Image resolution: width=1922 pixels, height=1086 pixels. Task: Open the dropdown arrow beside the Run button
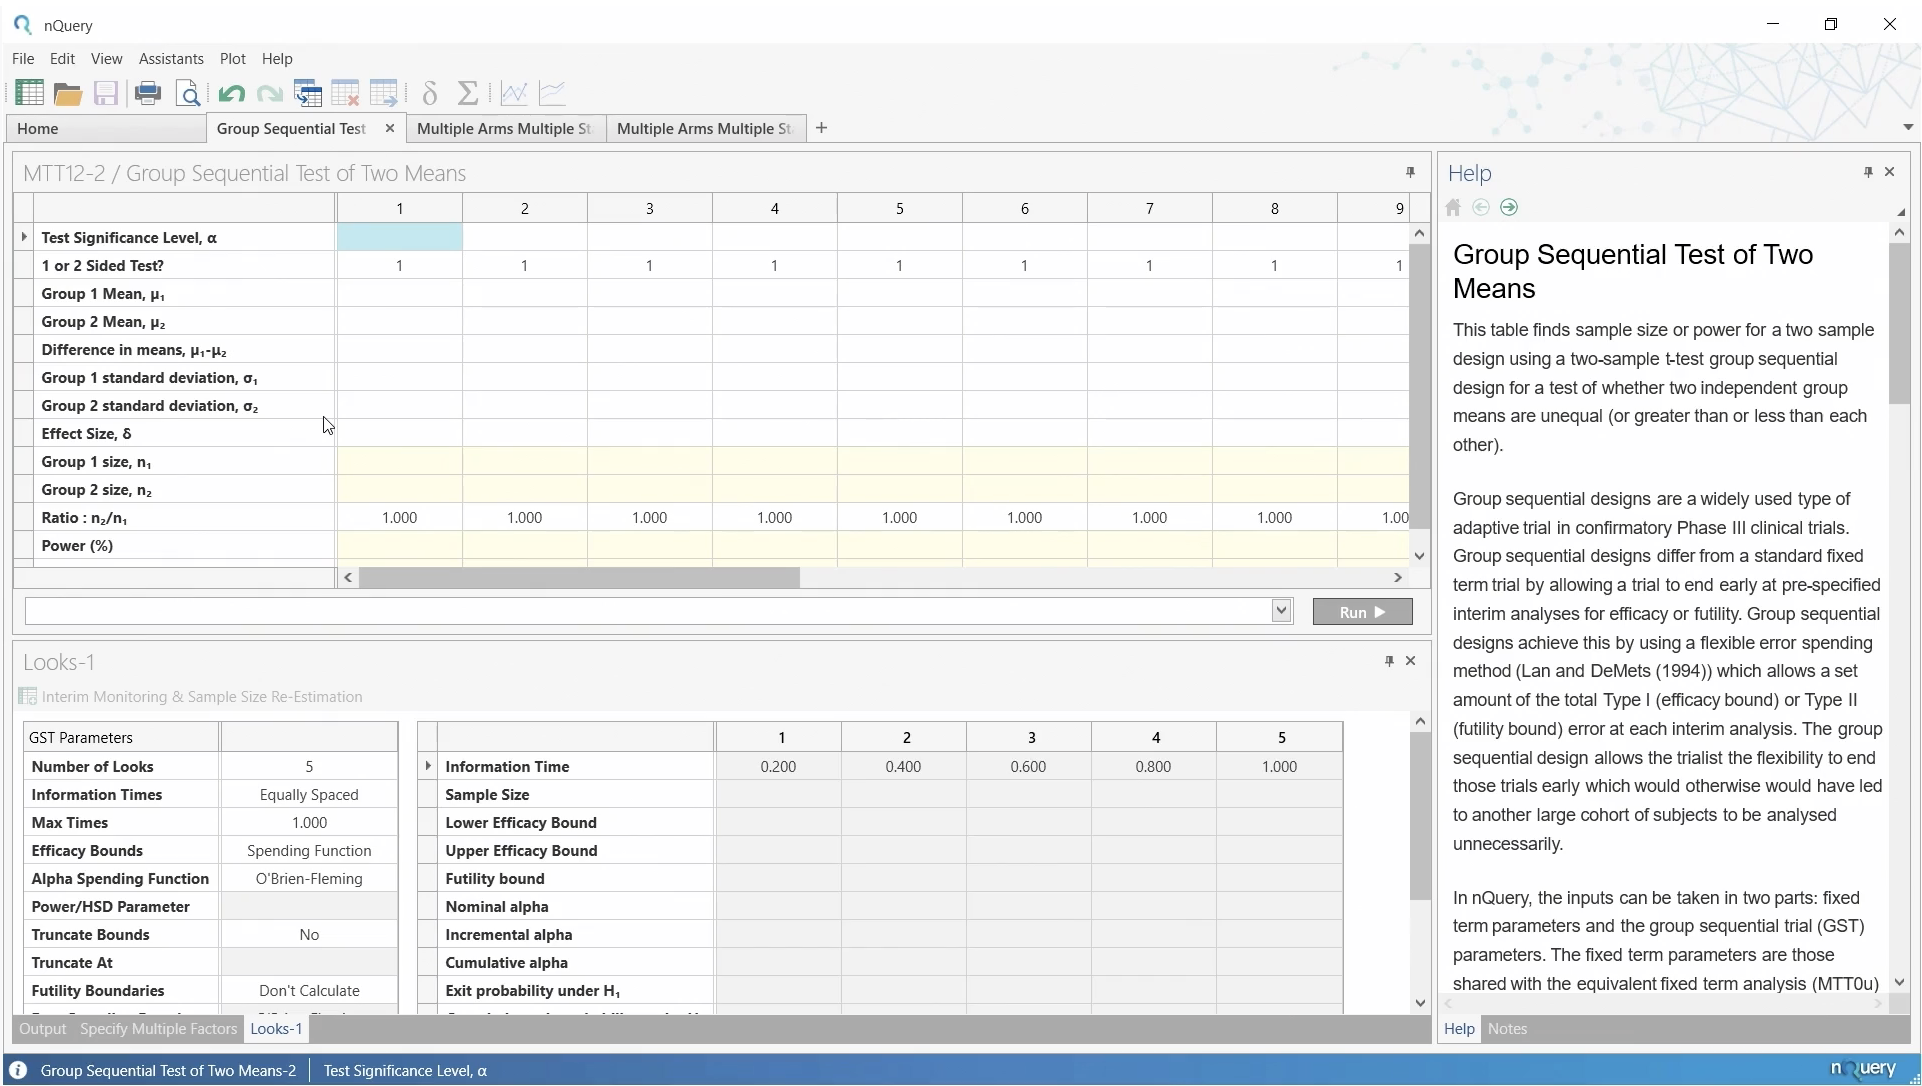1281,611
